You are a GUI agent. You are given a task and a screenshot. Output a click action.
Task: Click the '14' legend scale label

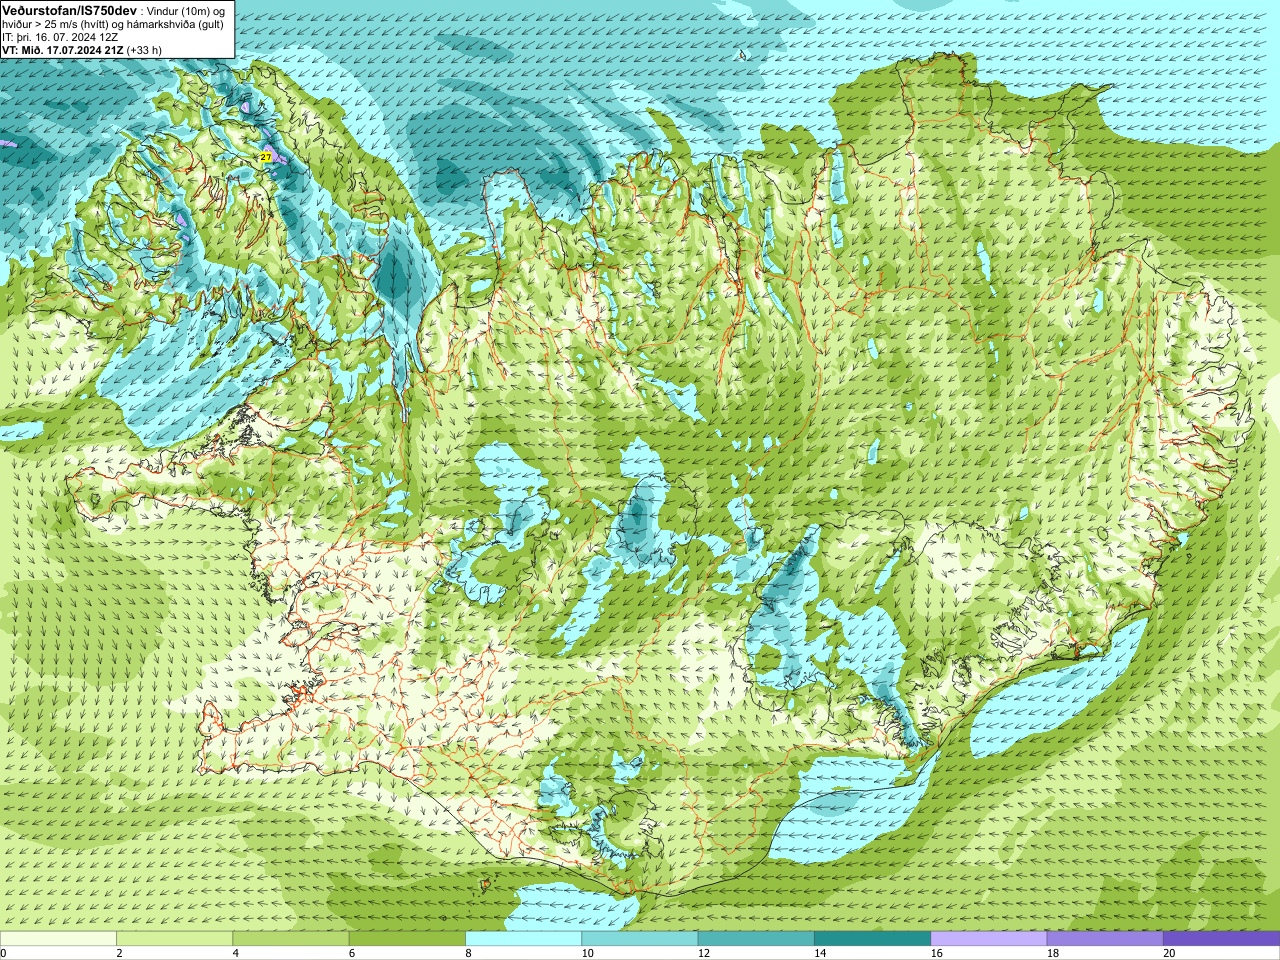[x=820, y=953]
